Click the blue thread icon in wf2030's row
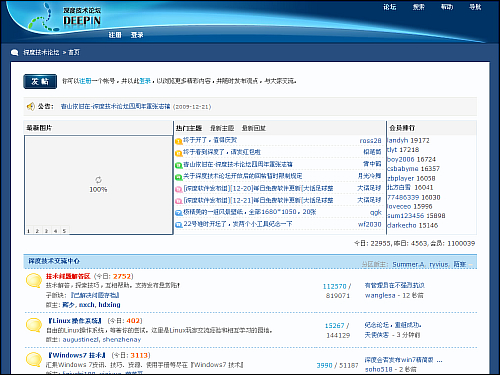500x375 pixels. point(179,225)
